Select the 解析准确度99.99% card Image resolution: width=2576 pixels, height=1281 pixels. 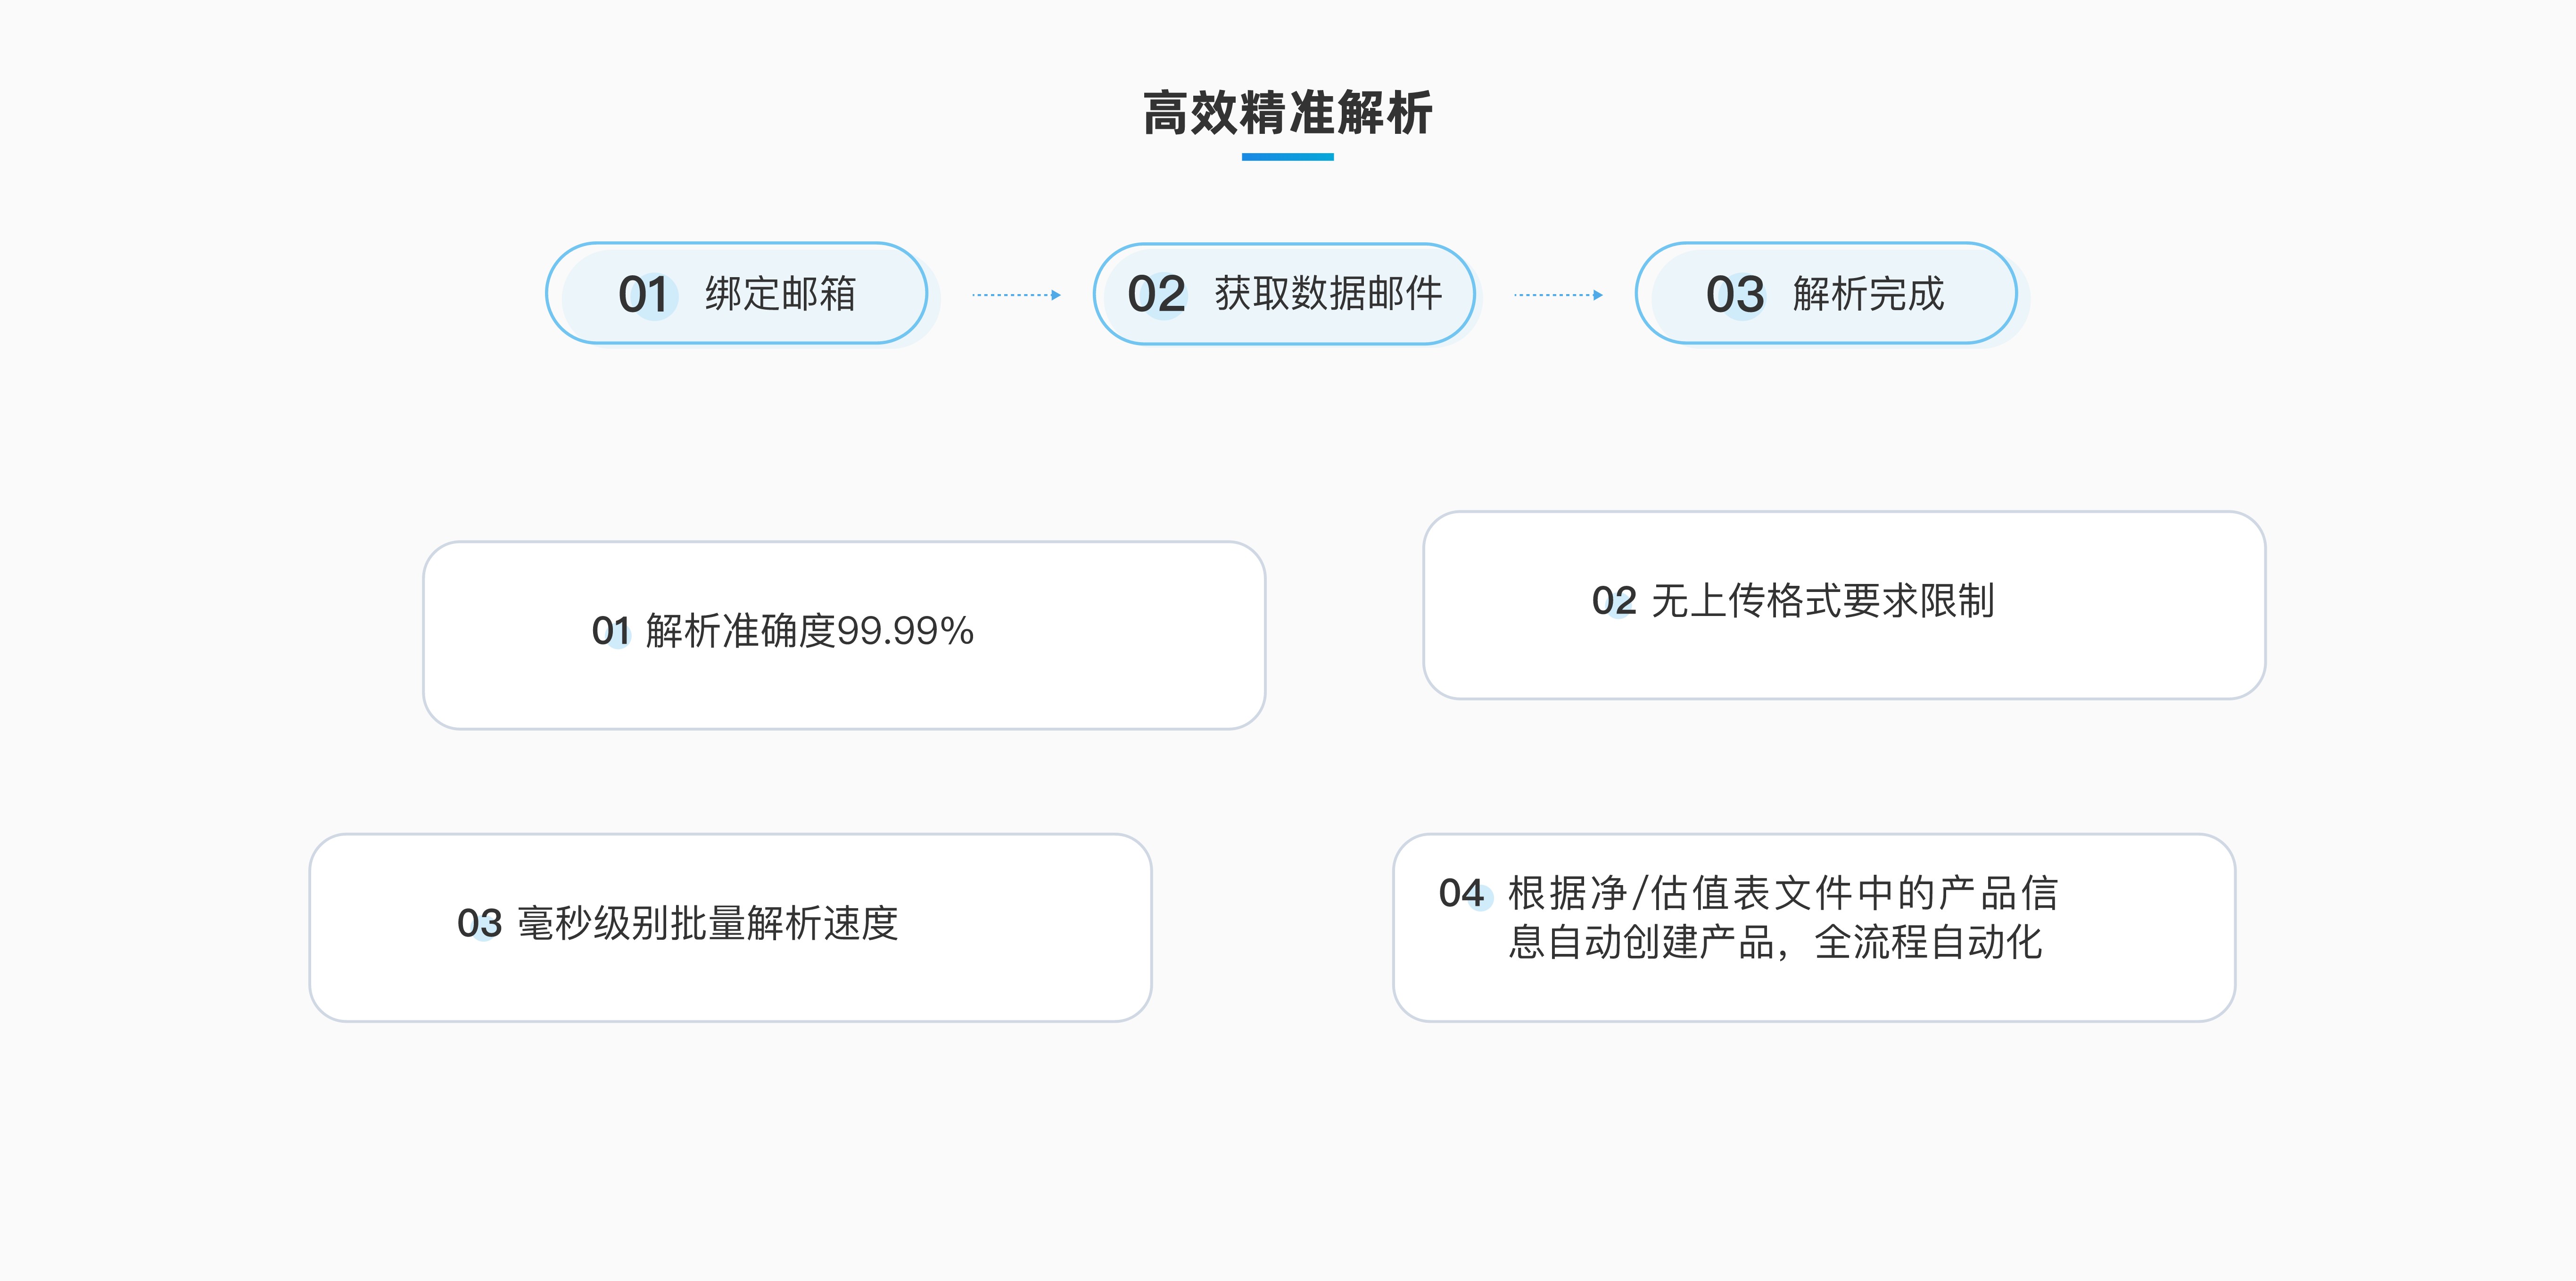(x=844, y=635)
